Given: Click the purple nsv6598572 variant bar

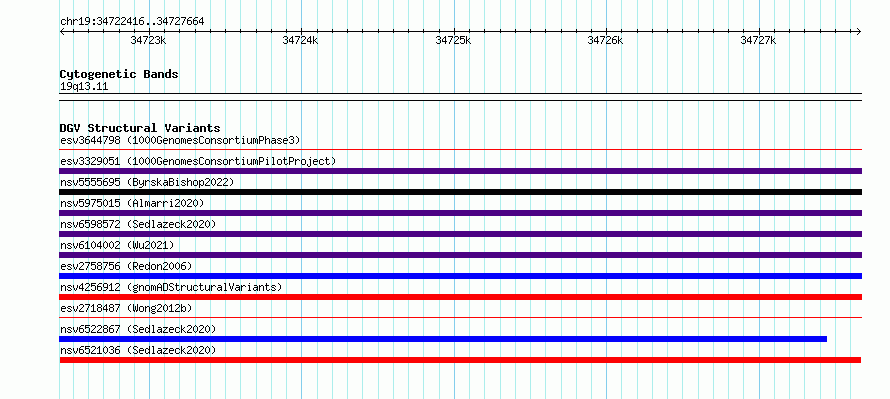Looking at the screenshot, I should [461, 234].
